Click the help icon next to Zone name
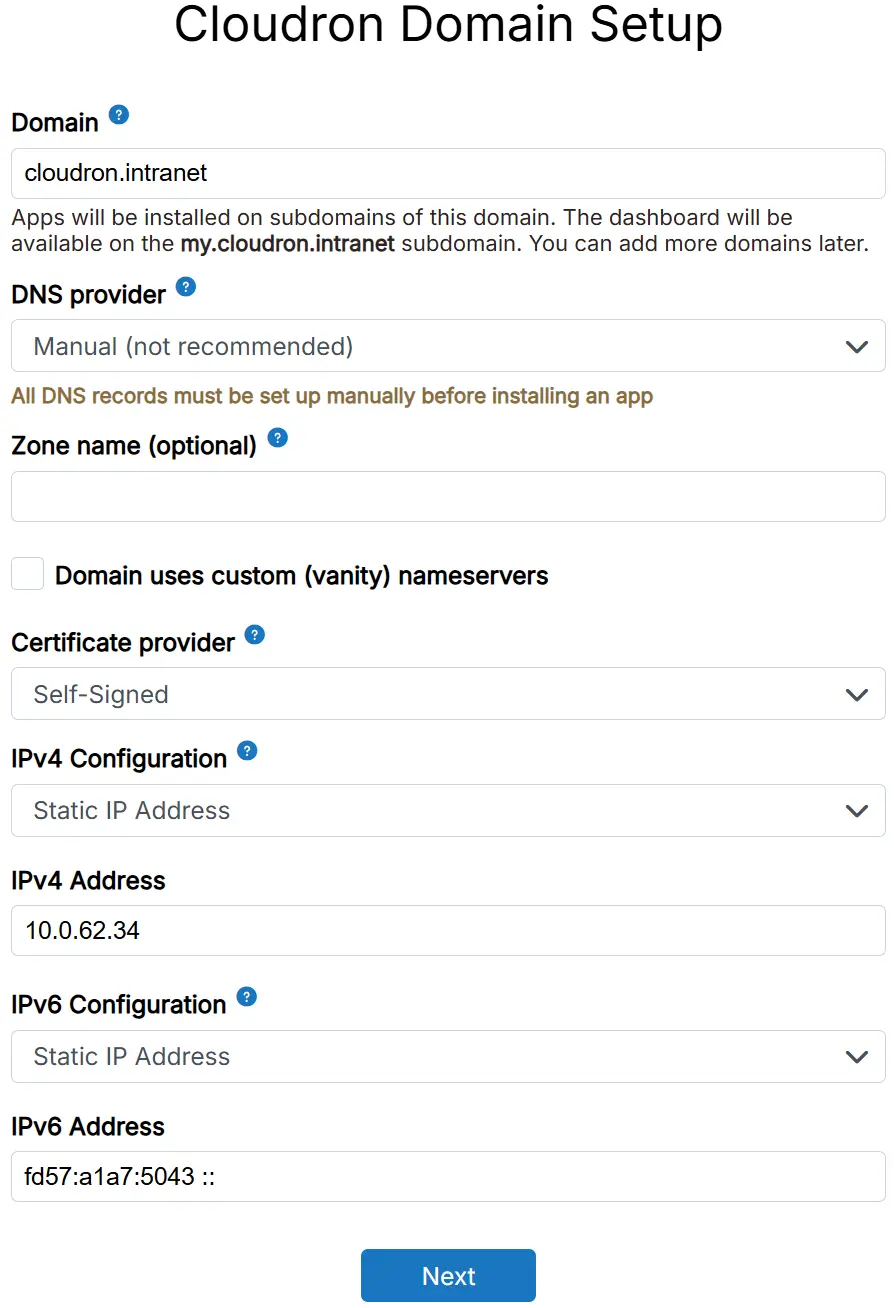Viewport: 894px width, 1308px height. pos(278,438)
